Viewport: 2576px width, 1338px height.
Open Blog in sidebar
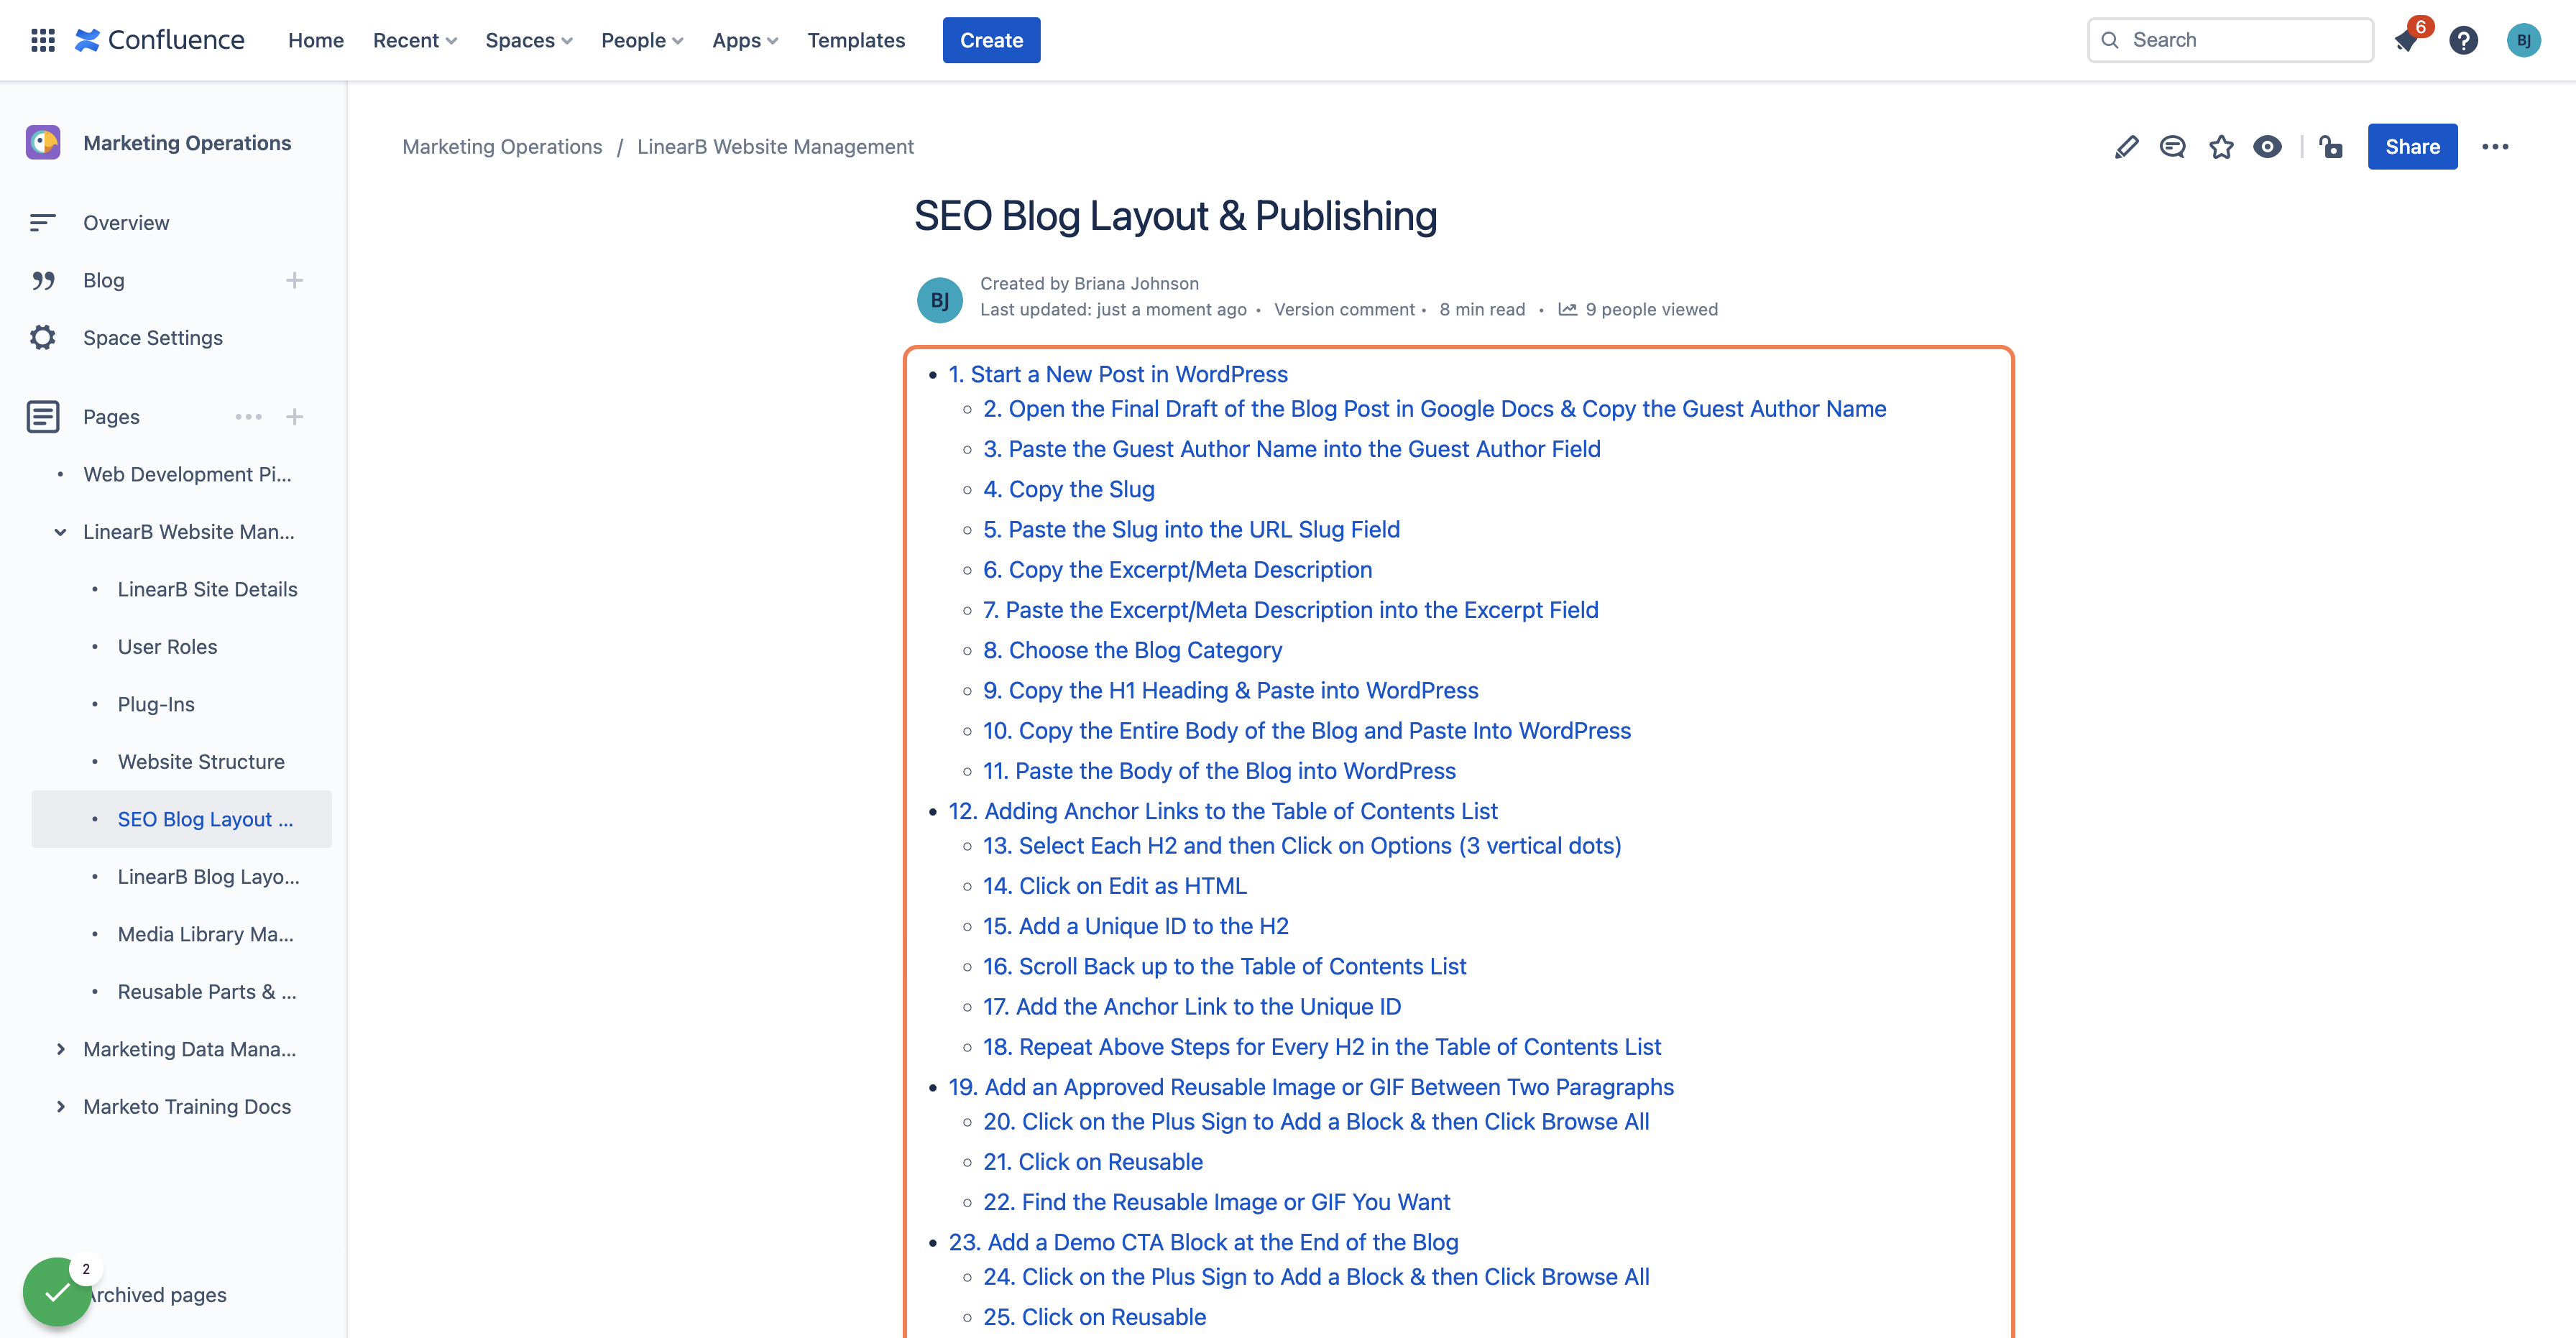(x=104, y=280)
